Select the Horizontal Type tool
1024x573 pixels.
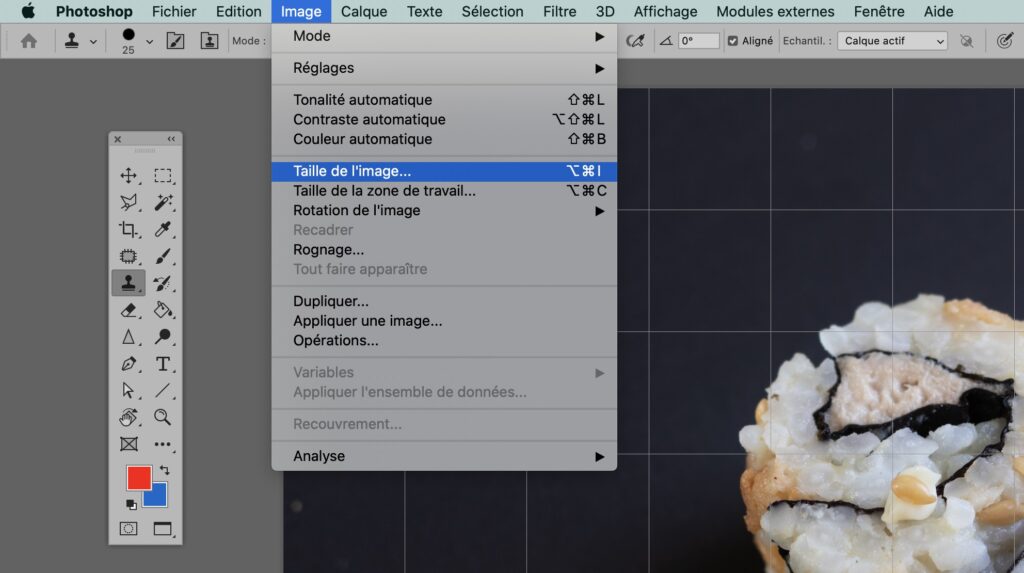tap(163, 364)
